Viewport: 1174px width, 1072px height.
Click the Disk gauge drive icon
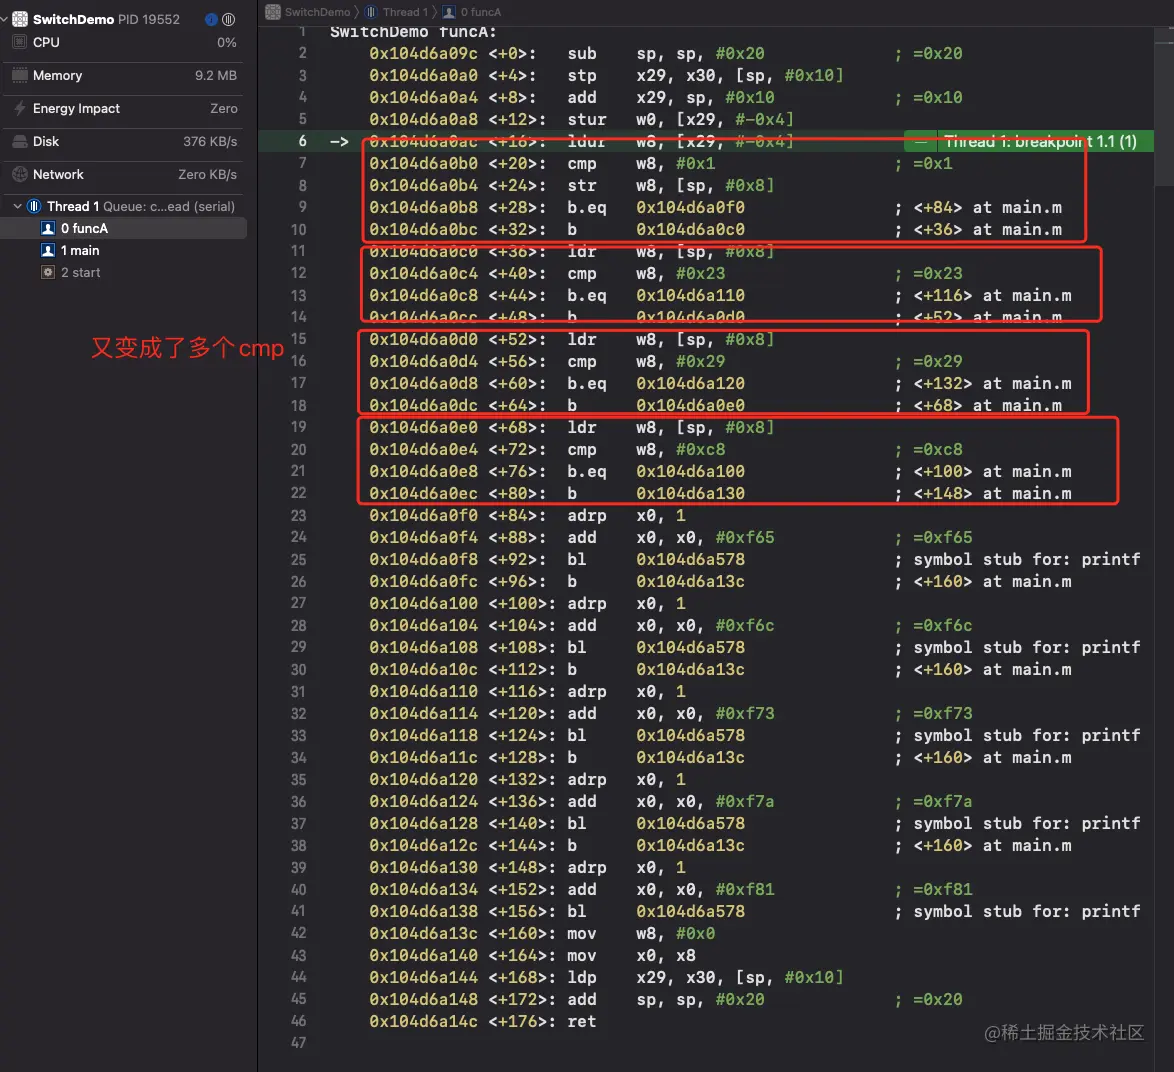coord(19,141)
